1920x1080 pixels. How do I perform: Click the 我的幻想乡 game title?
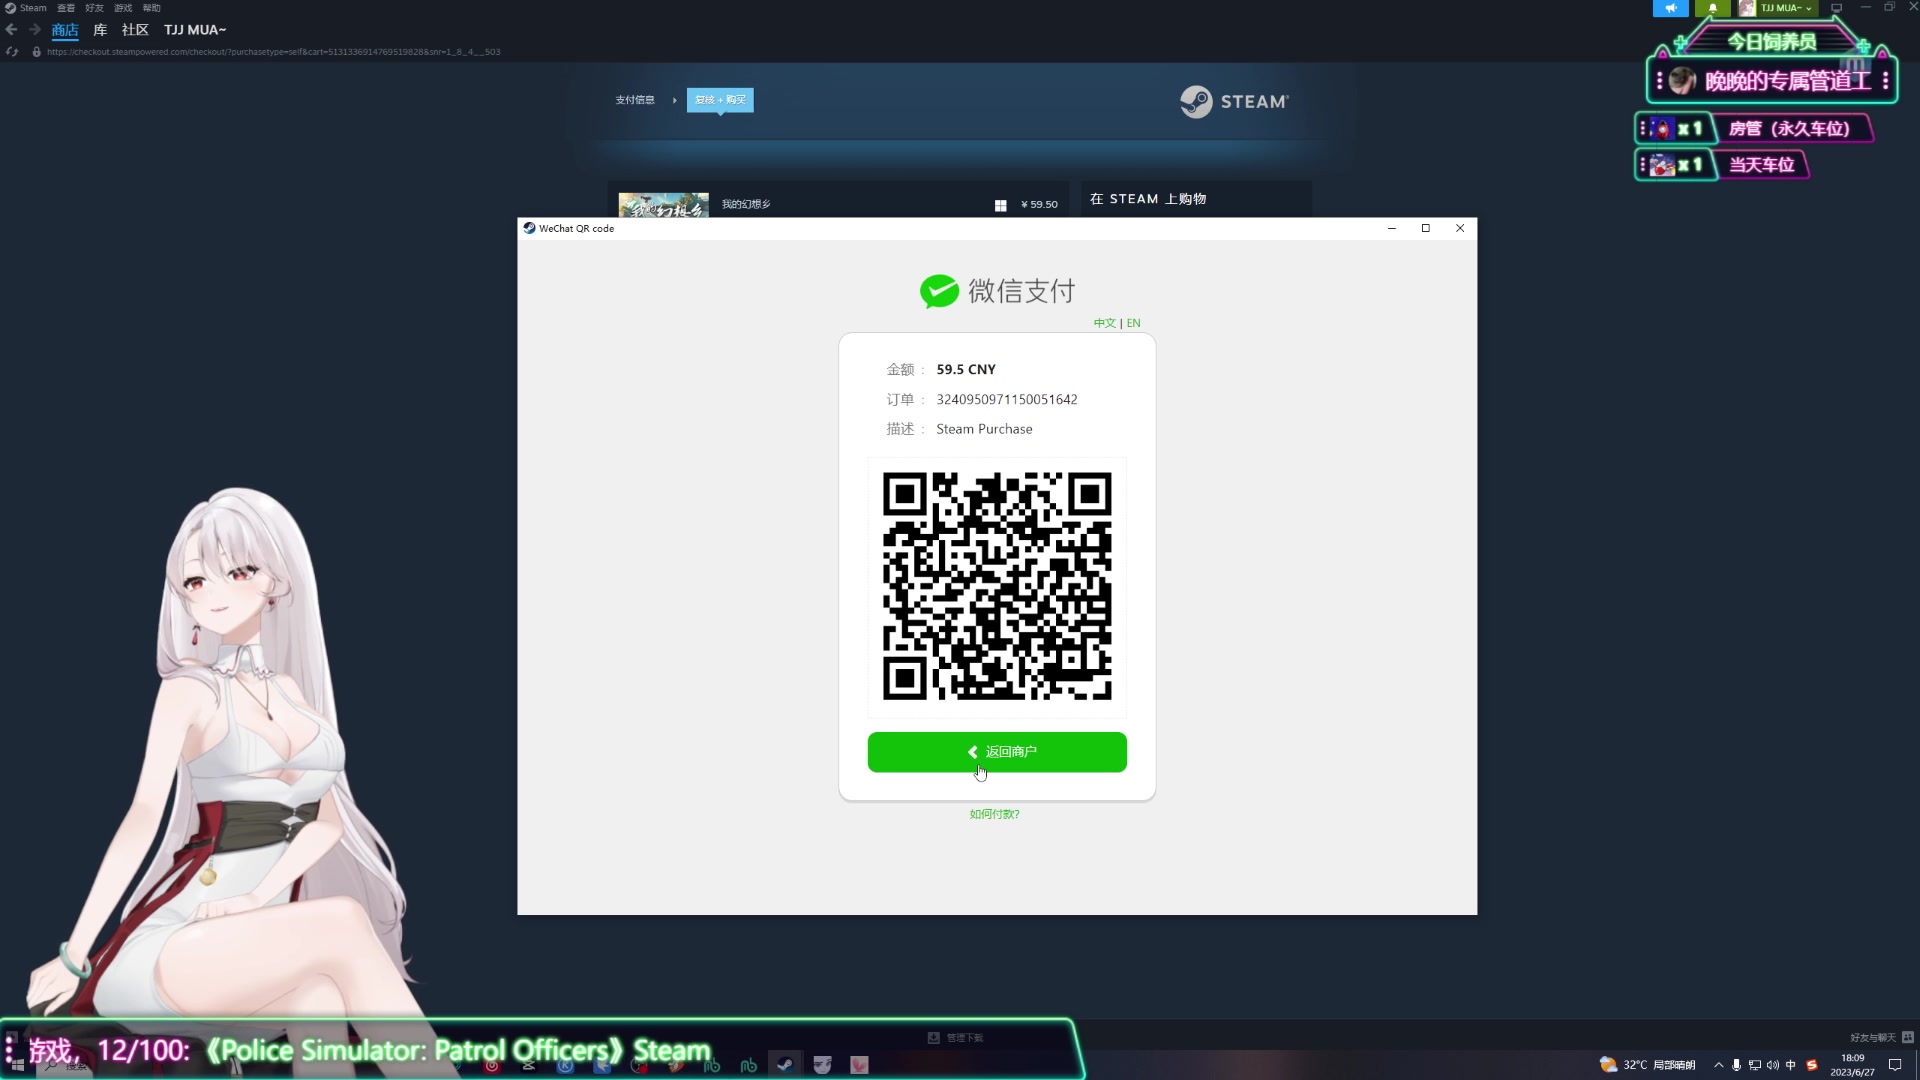click(x=746, y=204)
